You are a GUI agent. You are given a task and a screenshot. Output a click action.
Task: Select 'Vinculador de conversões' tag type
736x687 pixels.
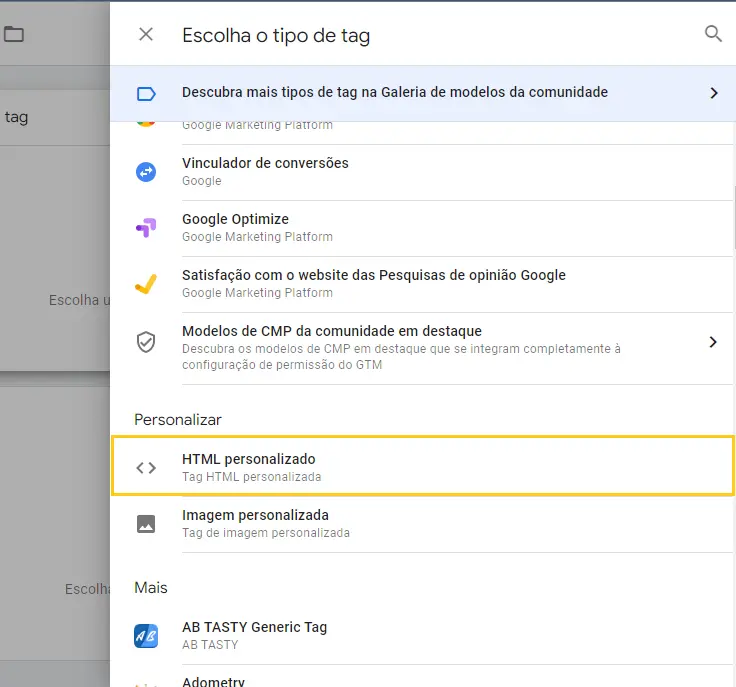pyautogui.click(x=422, y=172)
